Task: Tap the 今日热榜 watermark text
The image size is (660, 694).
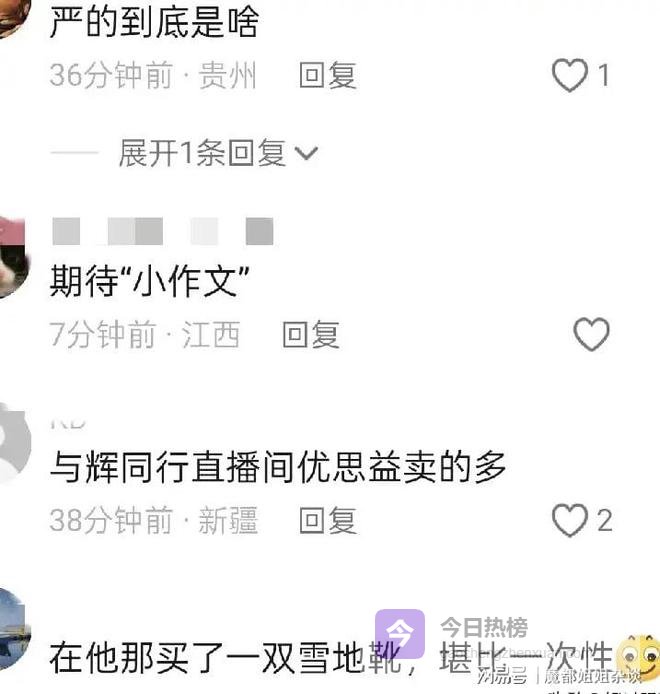Action: point(484,627)
